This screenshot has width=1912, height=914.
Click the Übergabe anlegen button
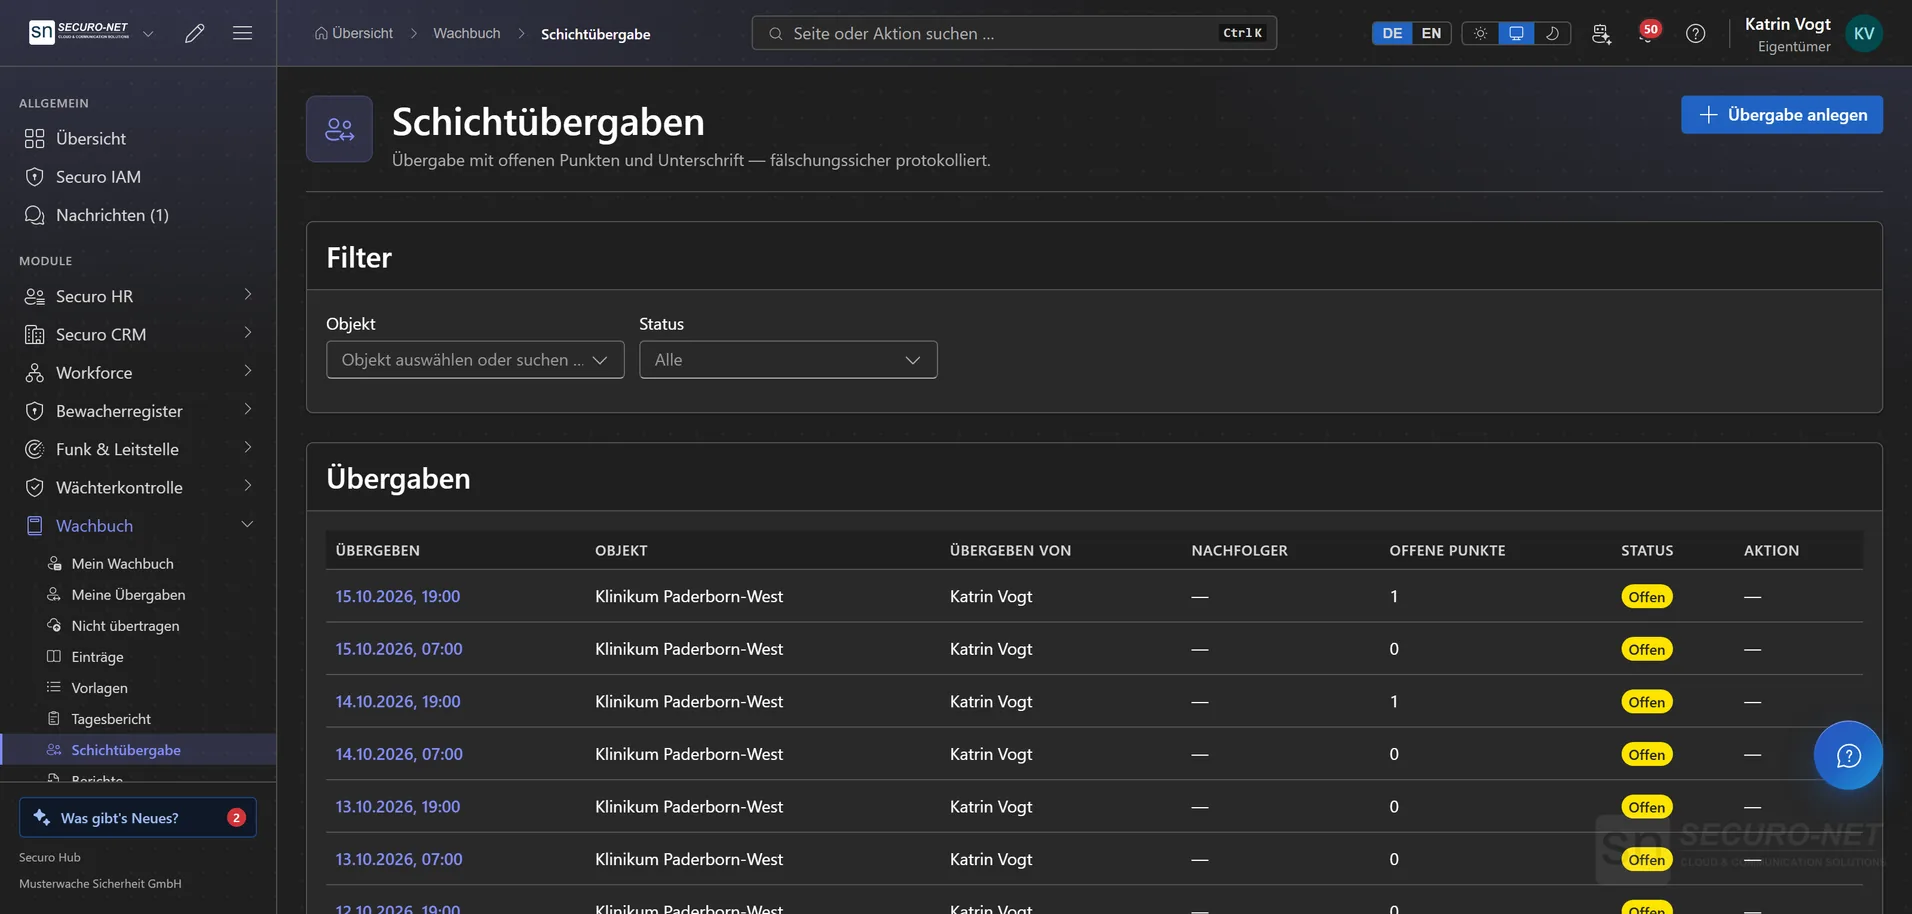(1781, 115)
